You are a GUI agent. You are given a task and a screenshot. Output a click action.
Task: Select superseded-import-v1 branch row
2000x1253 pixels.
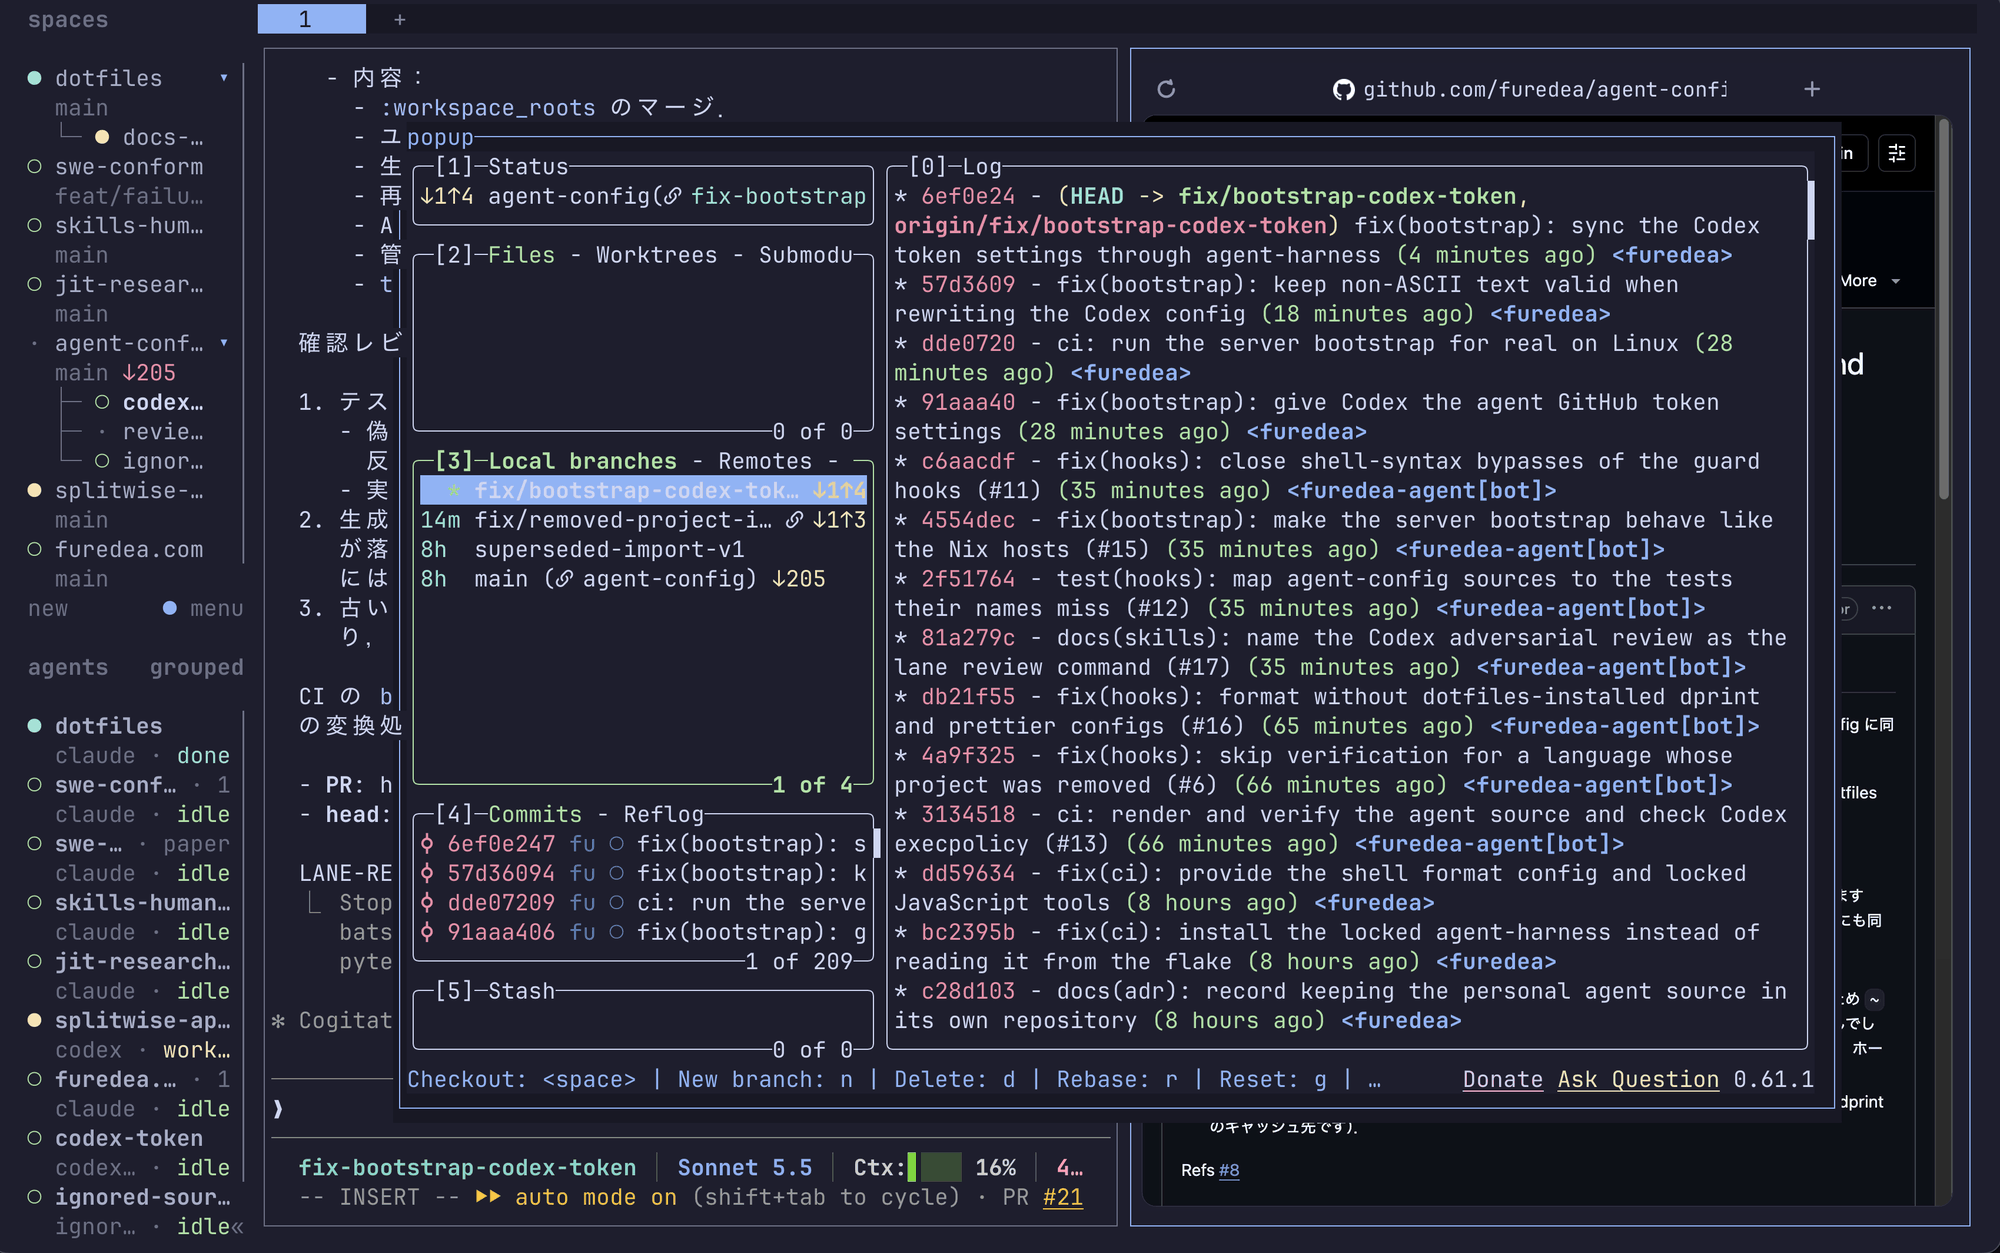point(642,549)
